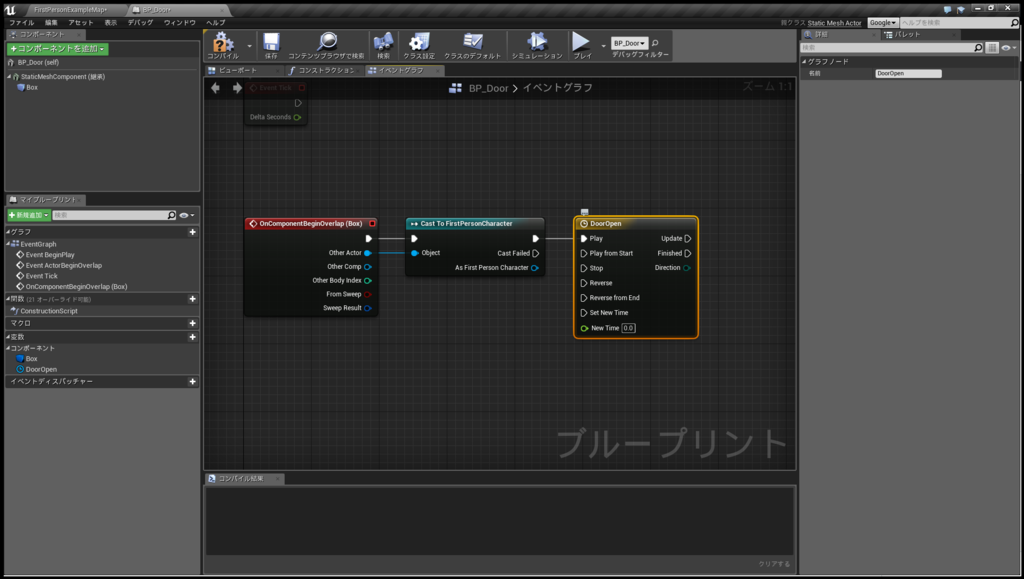
Task: Click help search magnifier icon
Action: point(1014,23)
